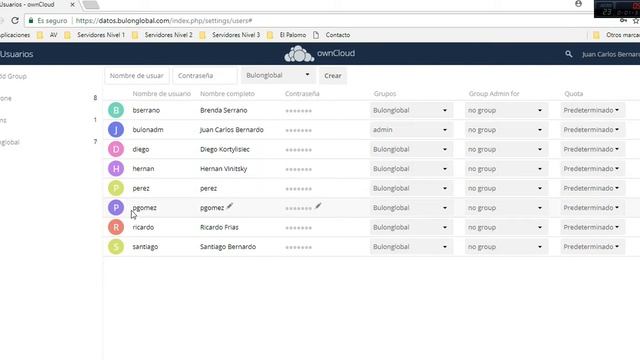Edit pgomez password pencil icon
Screen dimensions: 640x360
tap(318, 206)
